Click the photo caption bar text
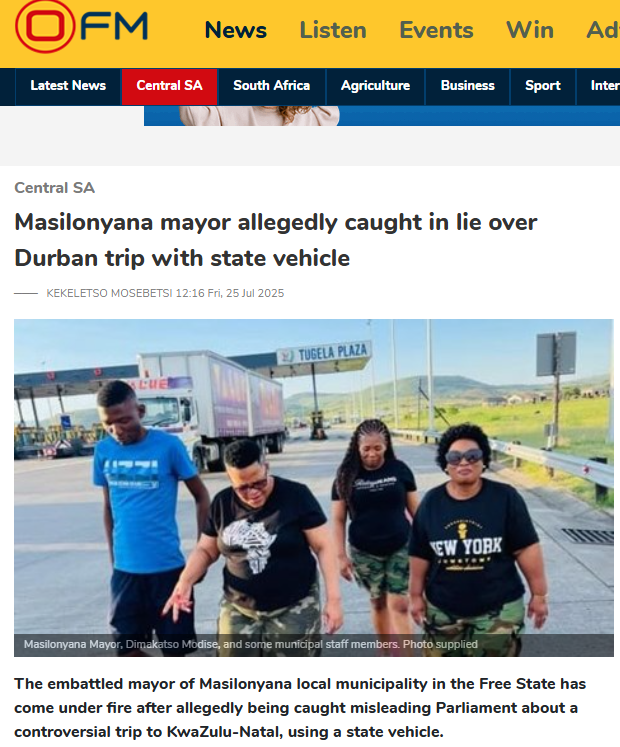Viewport: 620px width, 747px height. pos(251,645)
